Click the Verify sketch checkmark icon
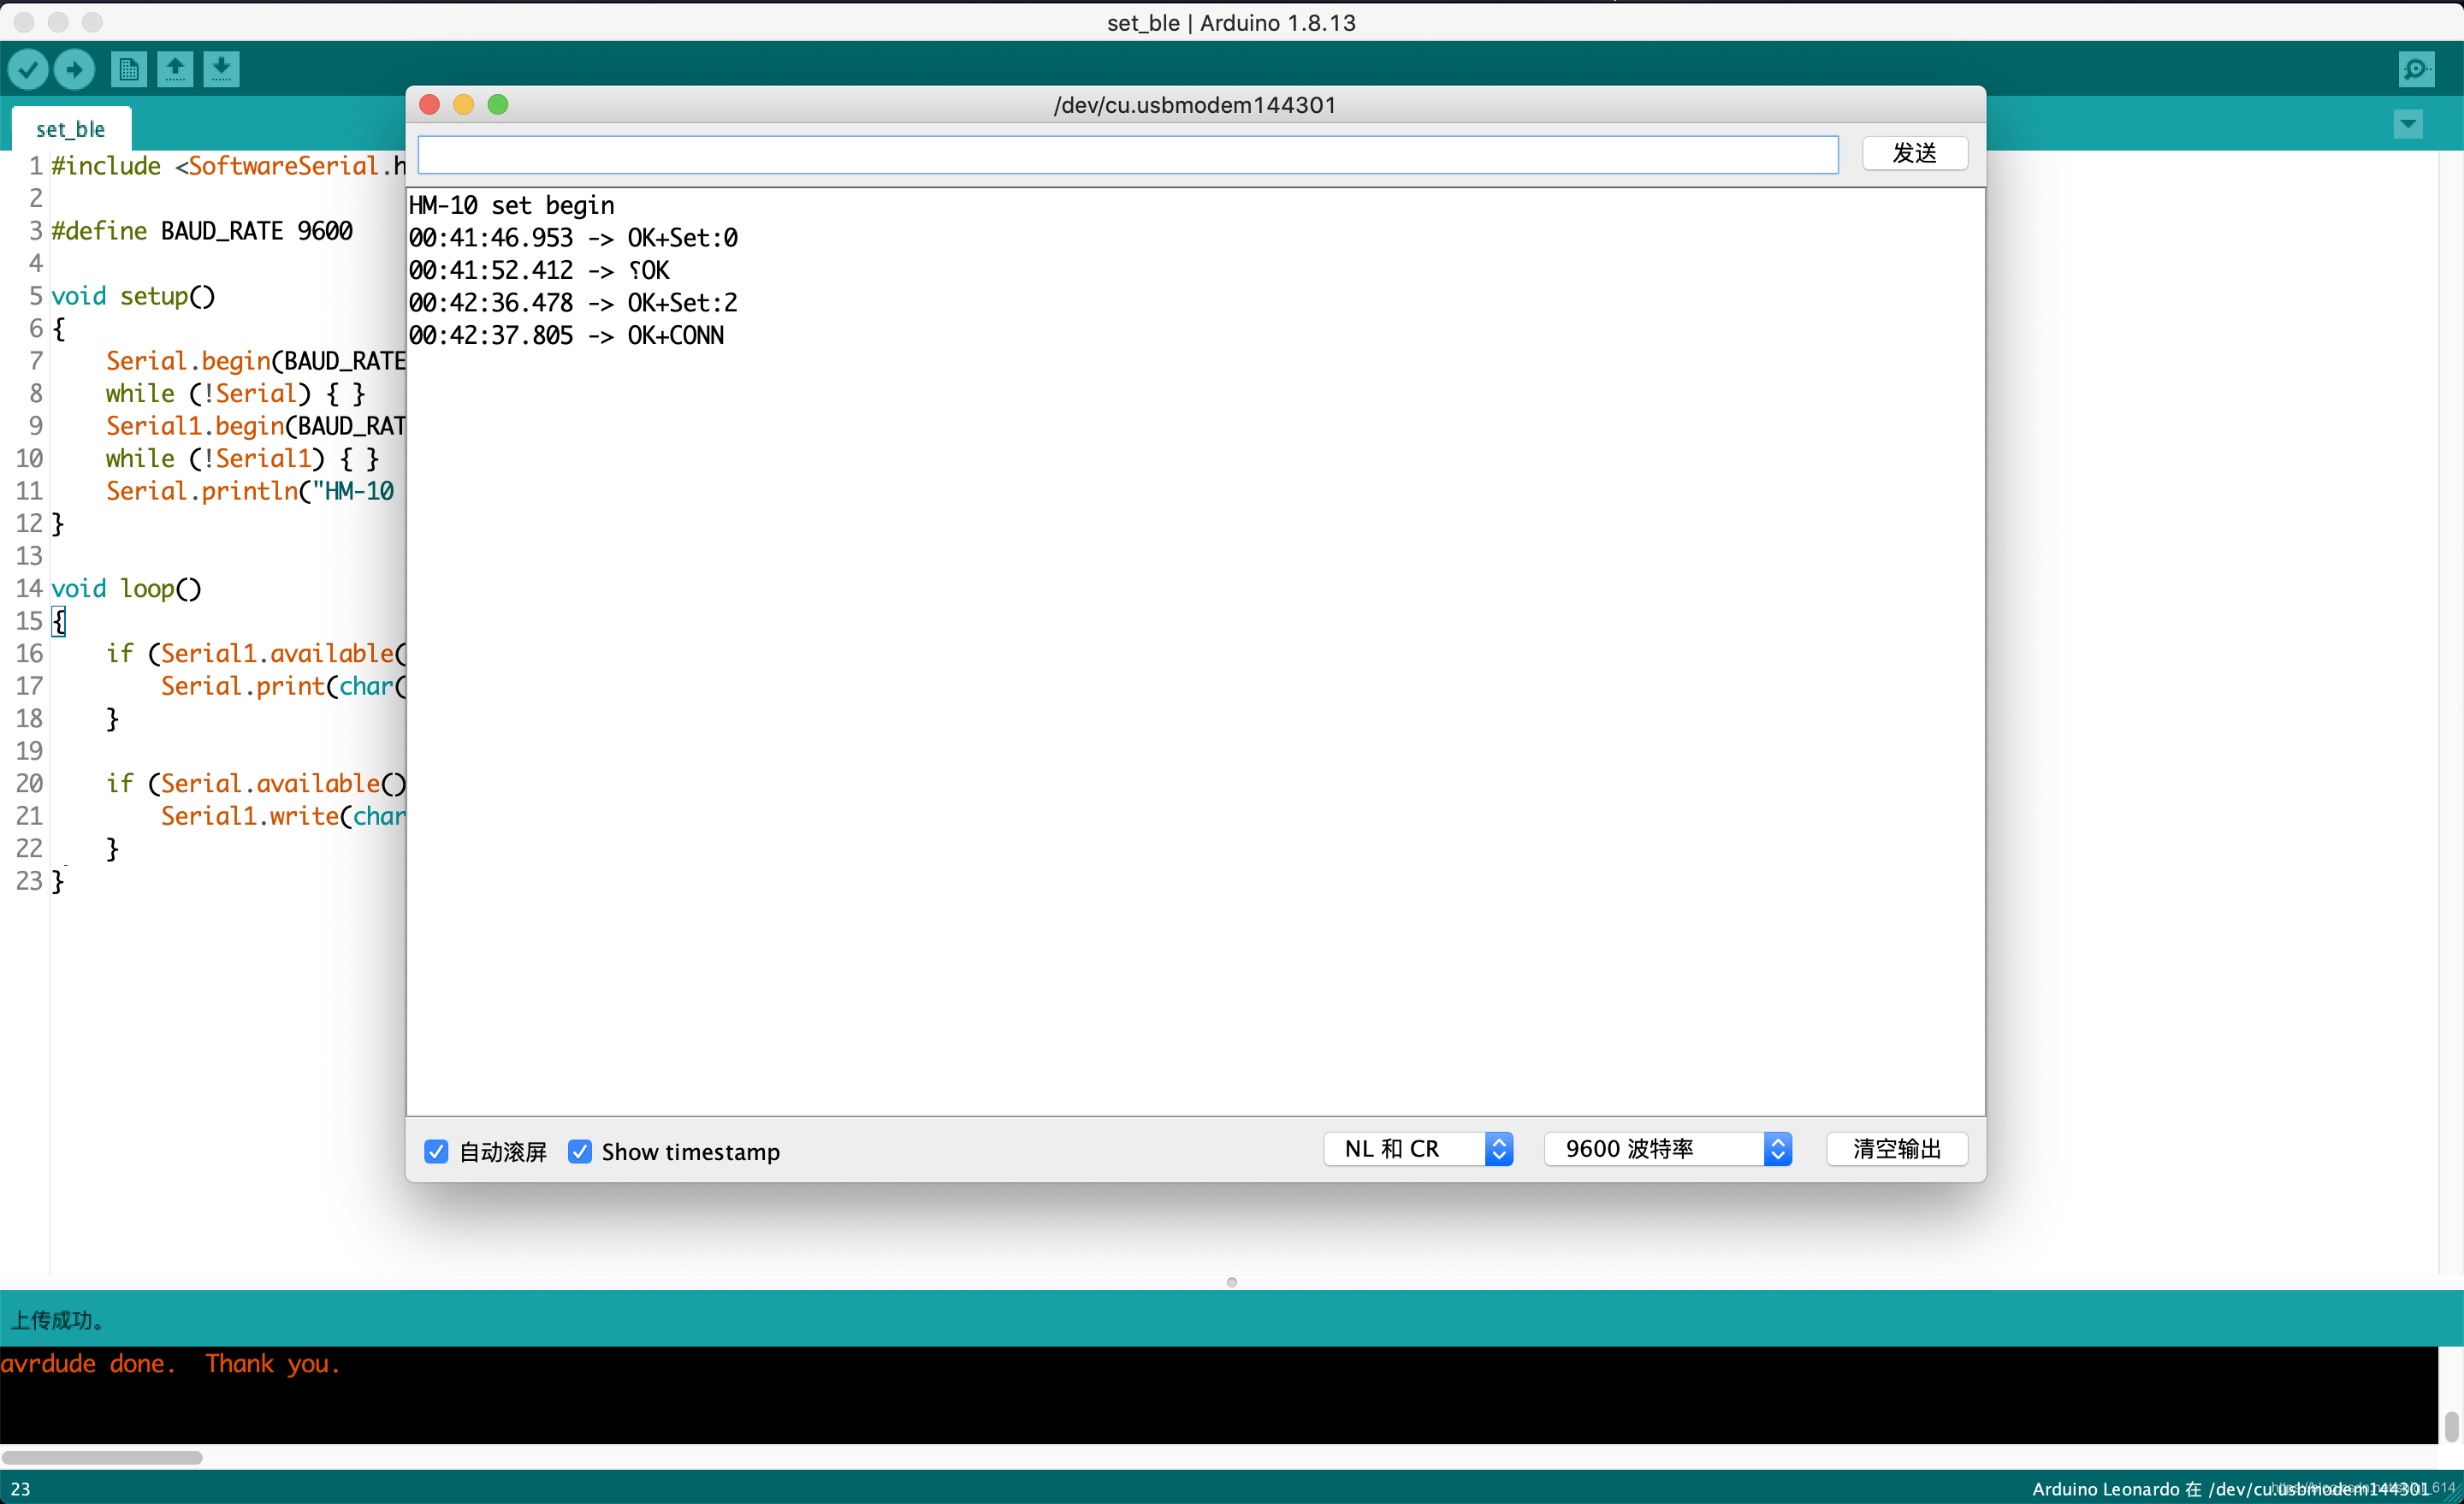The image size is (2464, 1504). (28, 69)
